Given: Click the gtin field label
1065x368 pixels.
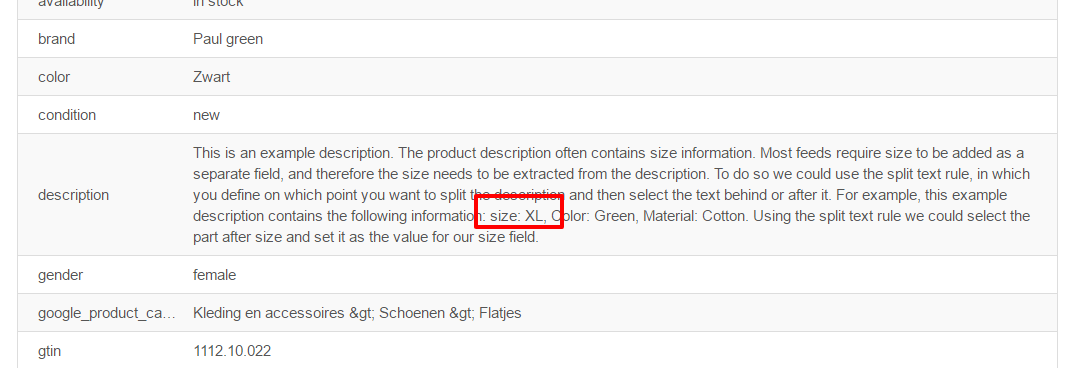Looking at the screenshot, I should coord(50,352).
